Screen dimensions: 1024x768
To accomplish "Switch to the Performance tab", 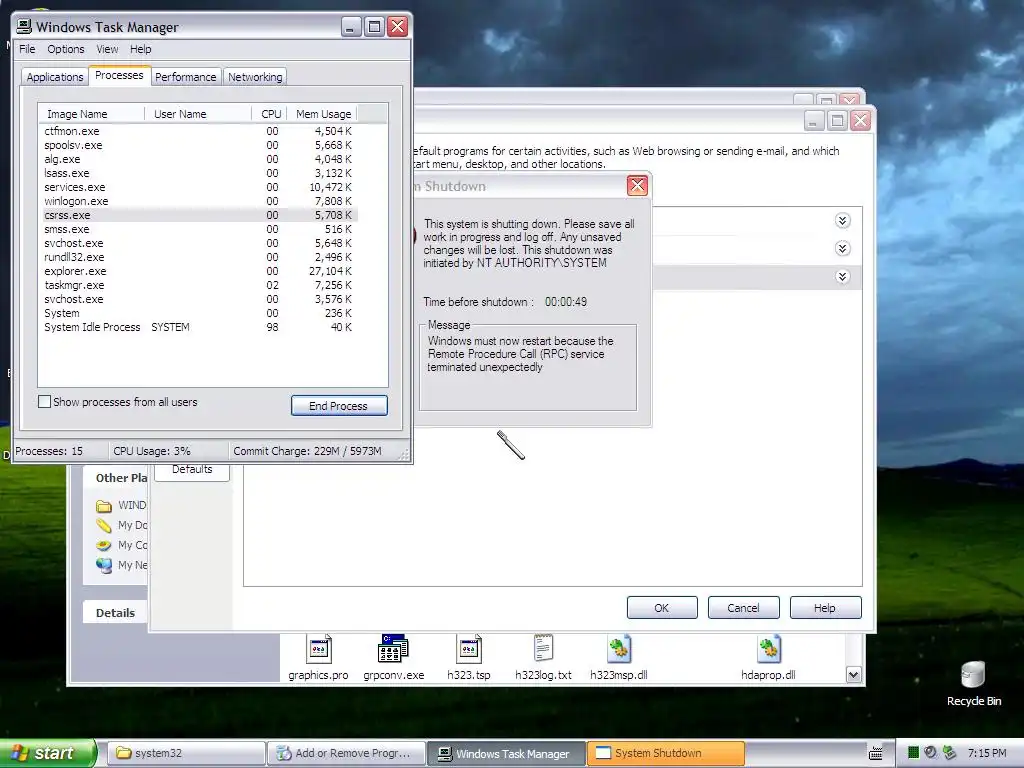I will [x=186, y=77].
